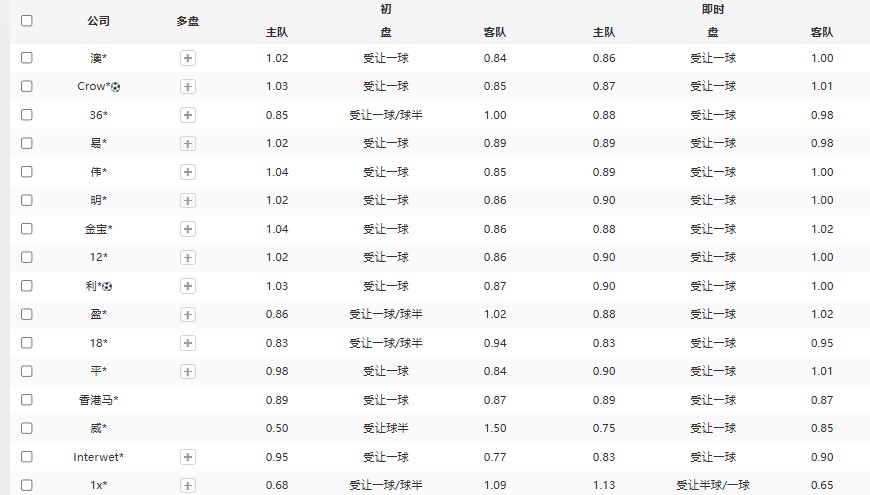
Task: Toggle the checkbox for the 1x* row
Action: 27,485
